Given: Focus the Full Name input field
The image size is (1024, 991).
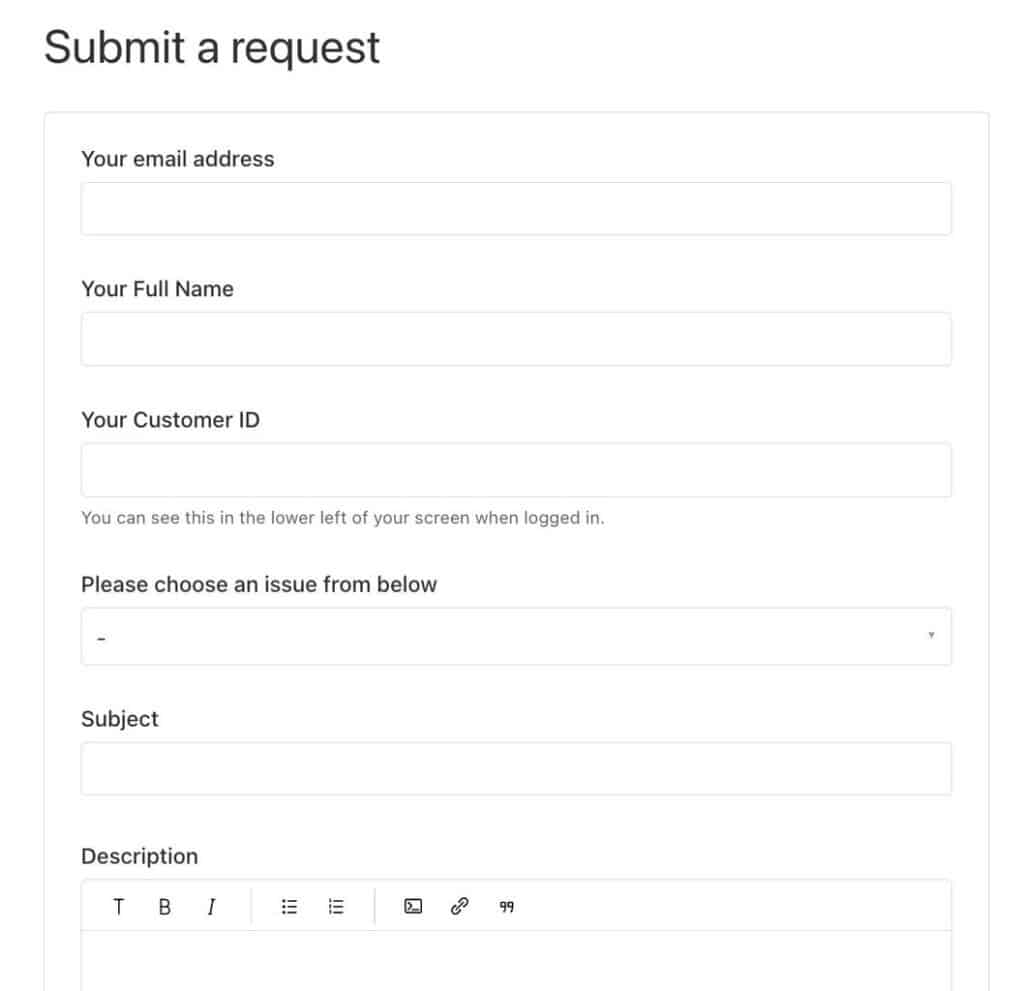Looking at the screenshot, I should 516,339.
